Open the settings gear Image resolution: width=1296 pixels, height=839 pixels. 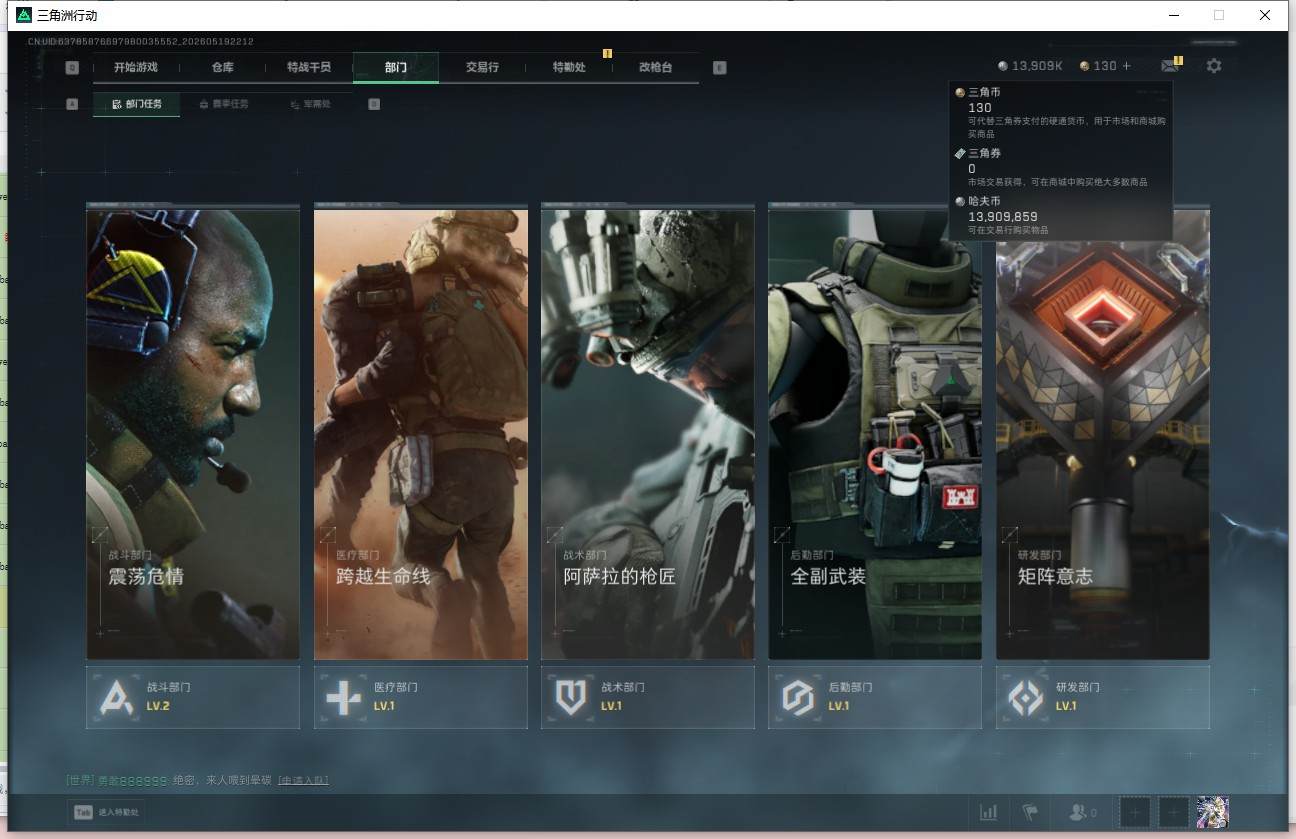1214,66
